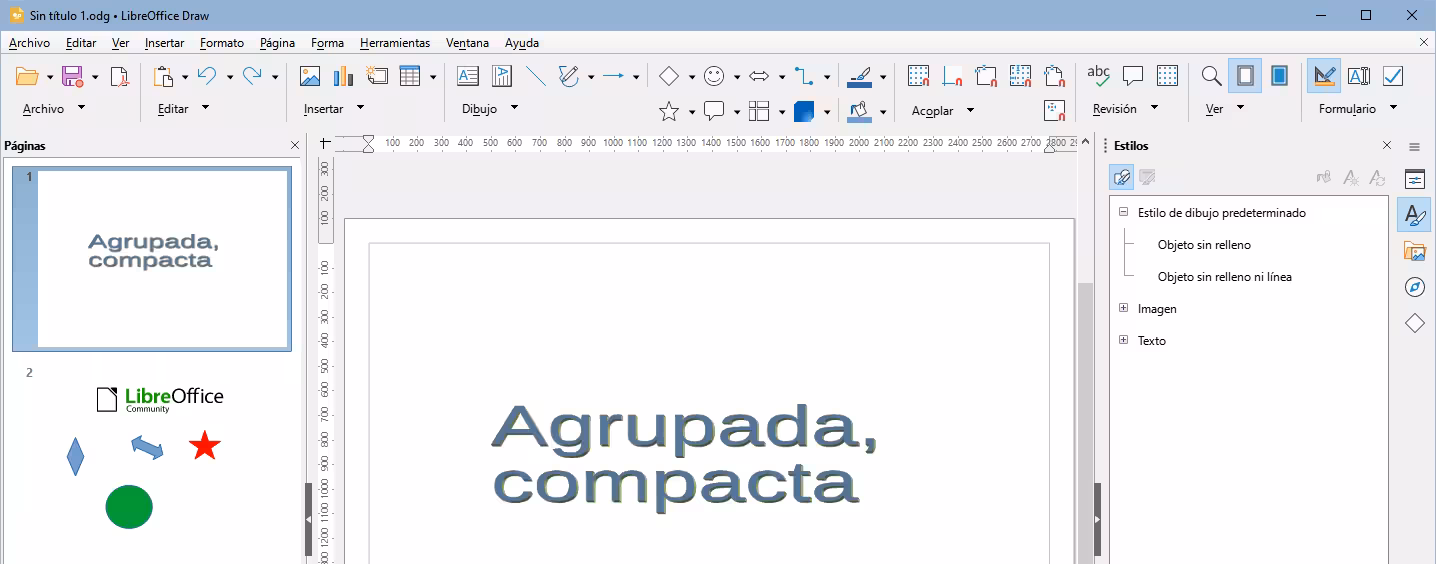The width and height of the screenshot is (1436, 564).
Task: Toggle form Design Mode
Action: coord(1324,76)
